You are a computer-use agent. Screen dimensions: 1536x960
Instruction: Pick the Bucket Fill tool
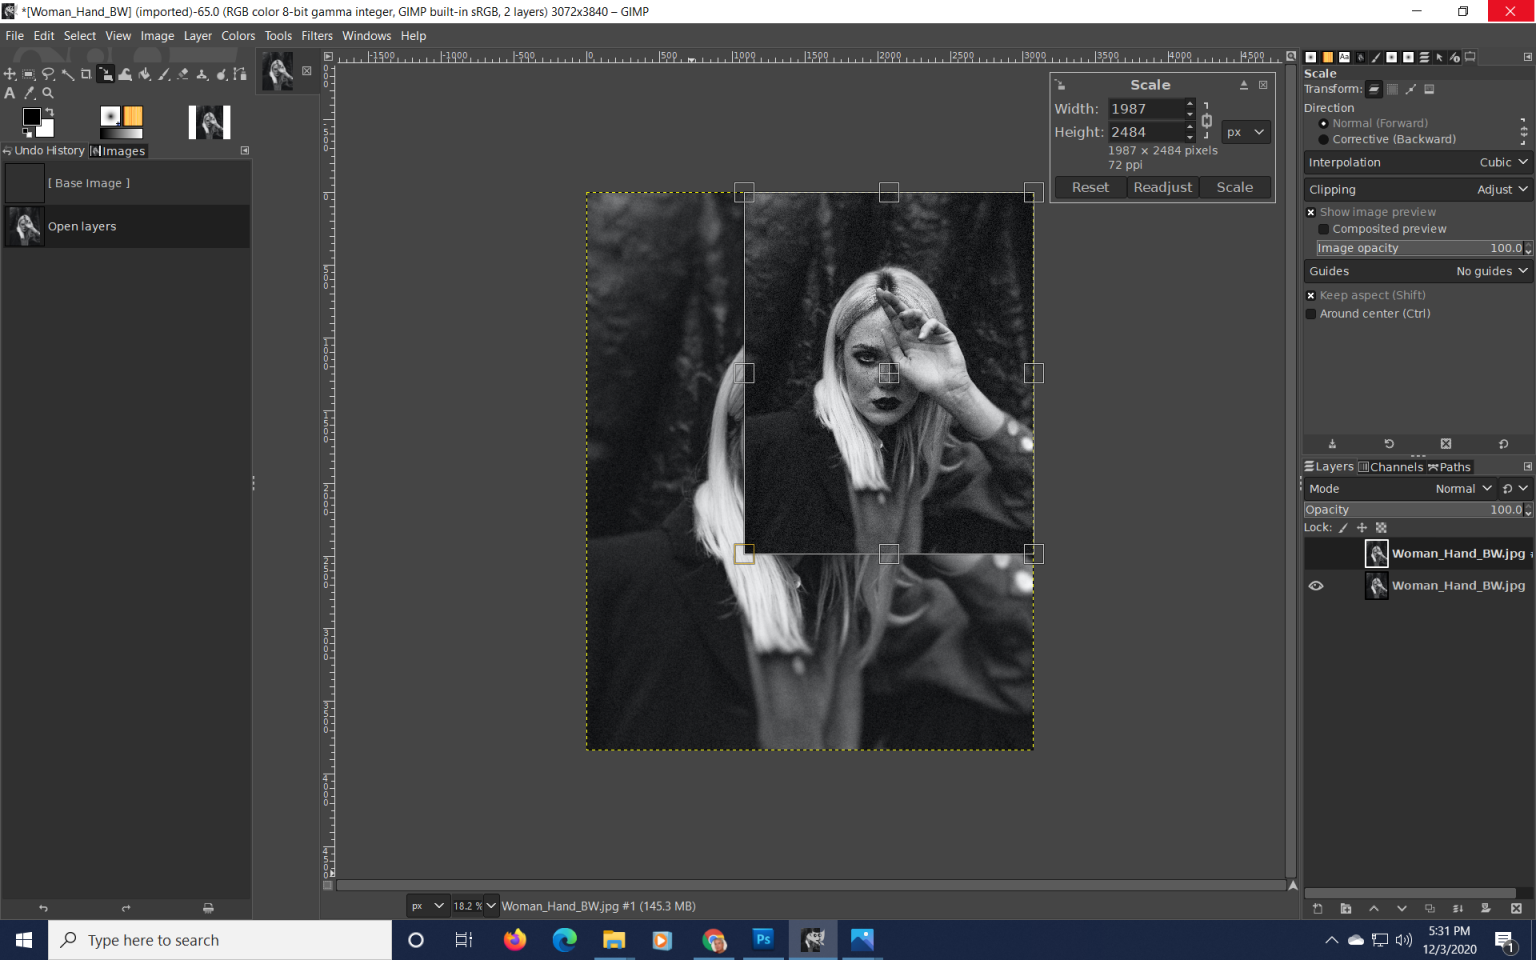pyautogui.click(x=145, y=74)
